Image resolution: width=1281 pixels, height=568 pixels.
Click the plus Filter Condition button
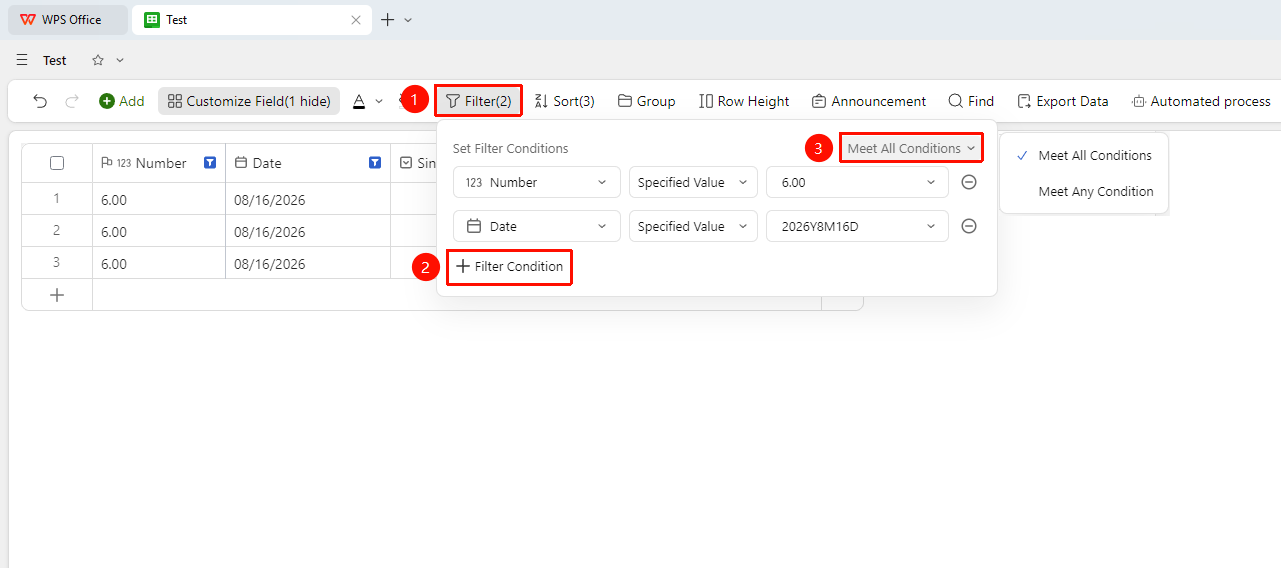(x=509, y=267)
